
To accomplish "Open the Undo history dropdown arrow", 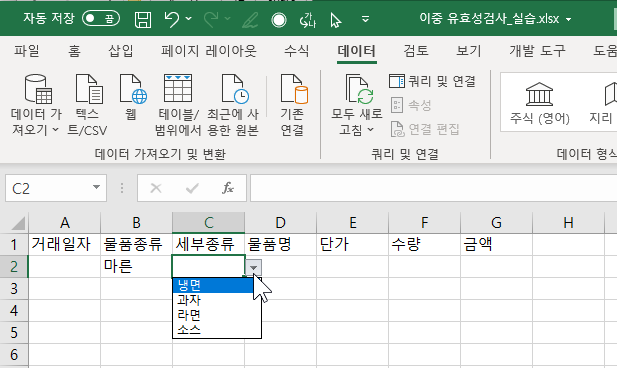I will 189,18.
